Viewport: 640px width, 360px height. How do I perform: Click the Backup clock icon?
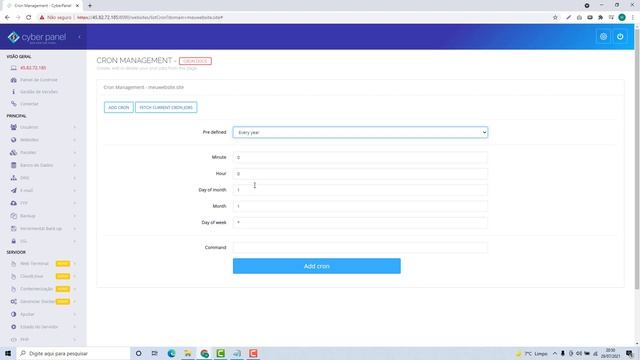click(13, 216)
